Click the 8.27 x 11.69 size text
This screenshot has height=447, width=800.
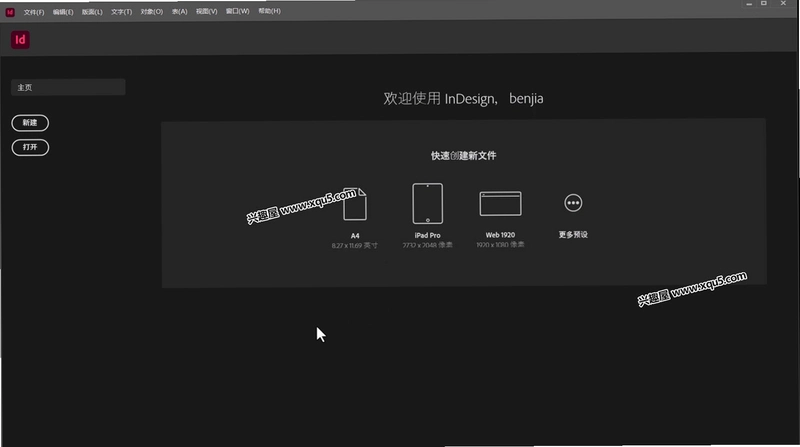(355, 245)
